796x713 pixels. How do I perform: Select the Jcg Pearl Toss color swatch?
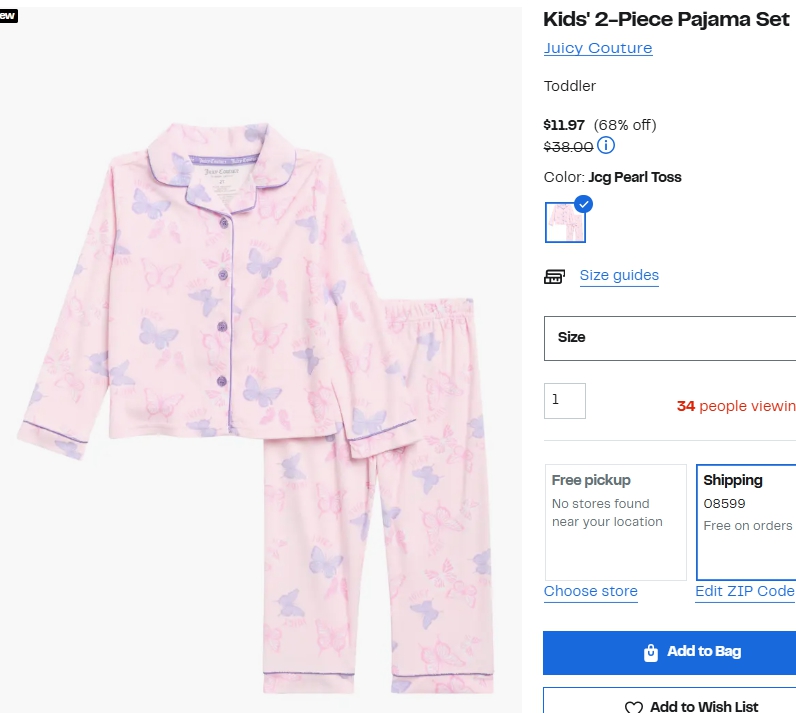565,222
